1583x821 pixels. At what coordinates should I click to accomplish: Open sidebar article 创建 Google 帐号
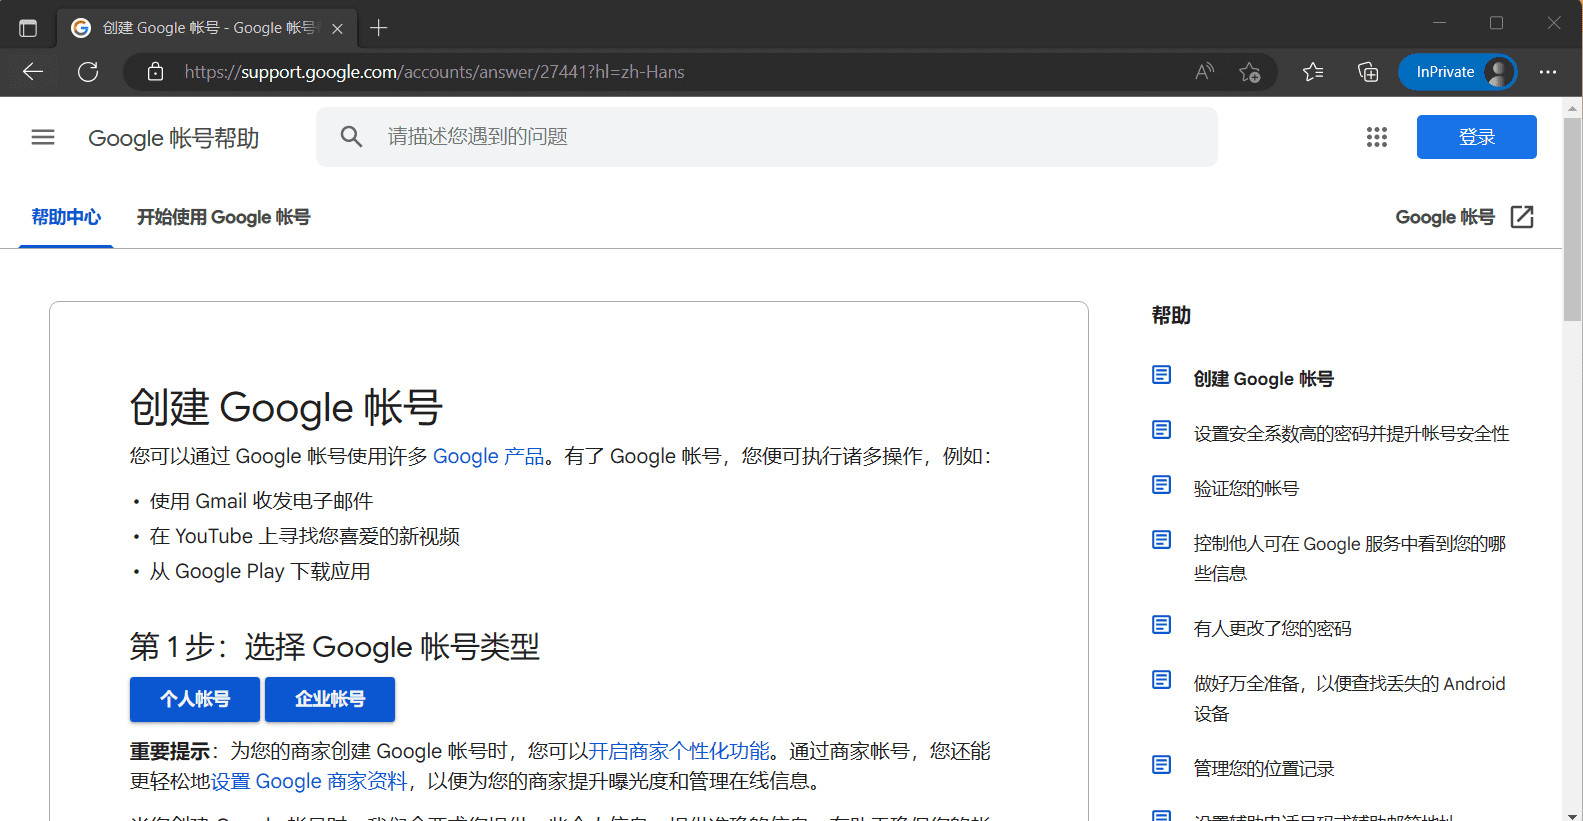(1263, 379)
